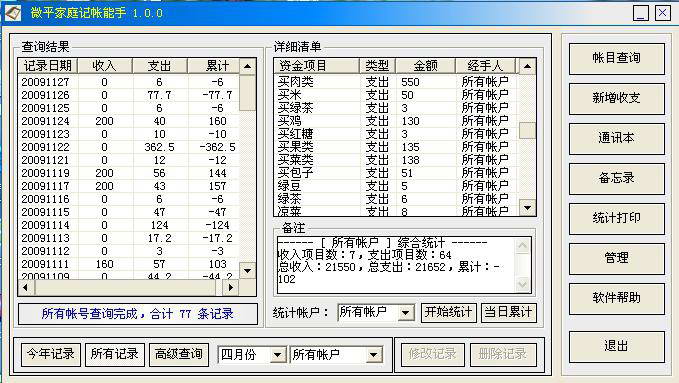This screenshot has width=679, height=383.
Task: Open 高级查询 advanced search
Action: (178, 354)
